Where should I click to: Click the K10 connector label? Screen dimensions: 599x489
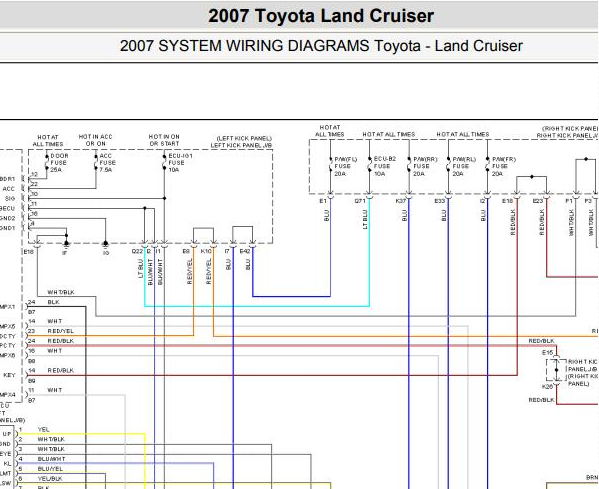206,251
